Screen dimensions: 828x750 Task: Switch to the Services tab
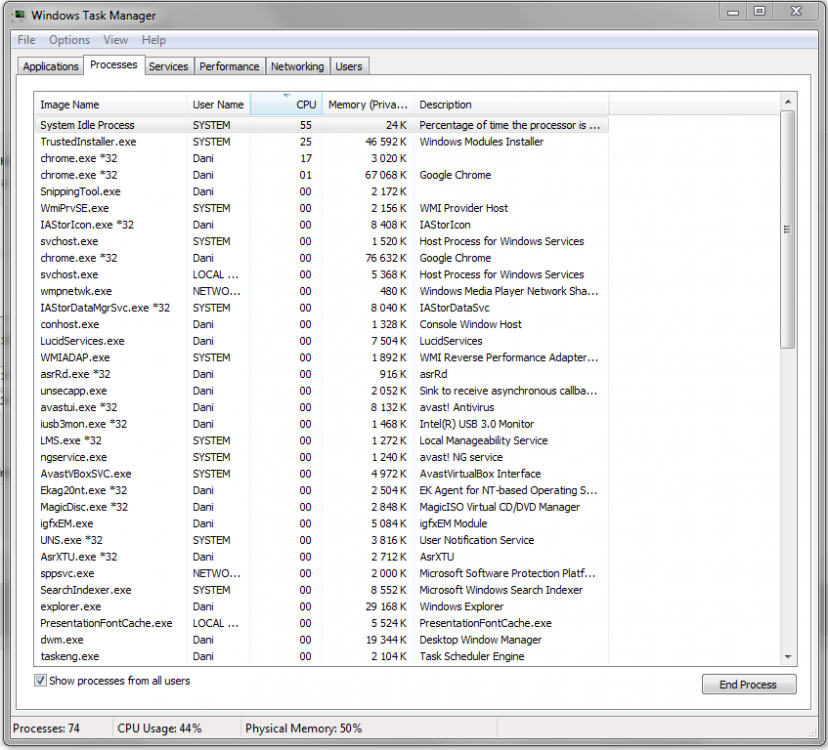point(168,67)
